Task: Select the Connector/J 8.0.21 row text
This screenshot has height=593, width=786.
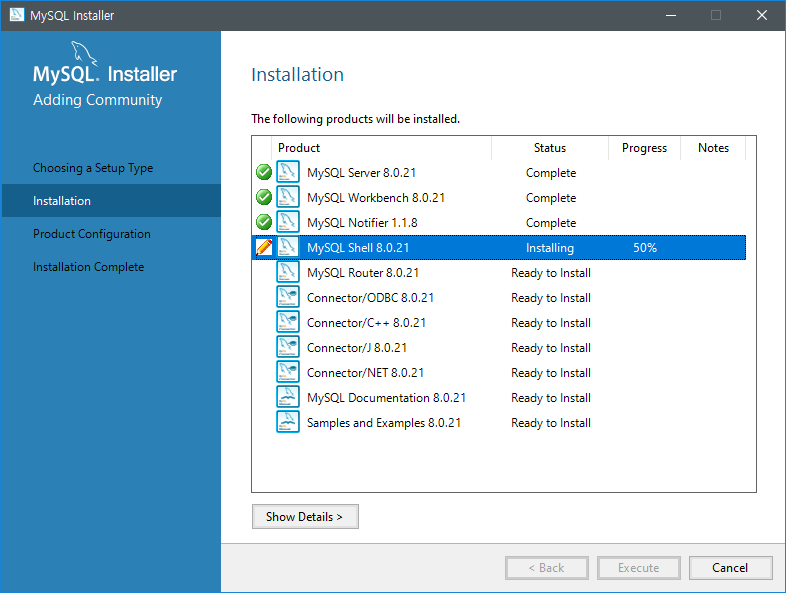Action: tap(357, 348)
